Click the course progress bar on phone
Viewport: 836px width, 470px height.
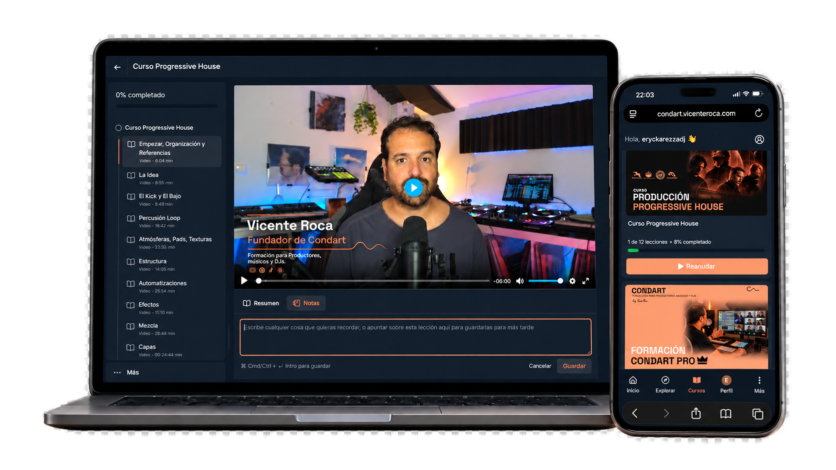coord(696,250)
